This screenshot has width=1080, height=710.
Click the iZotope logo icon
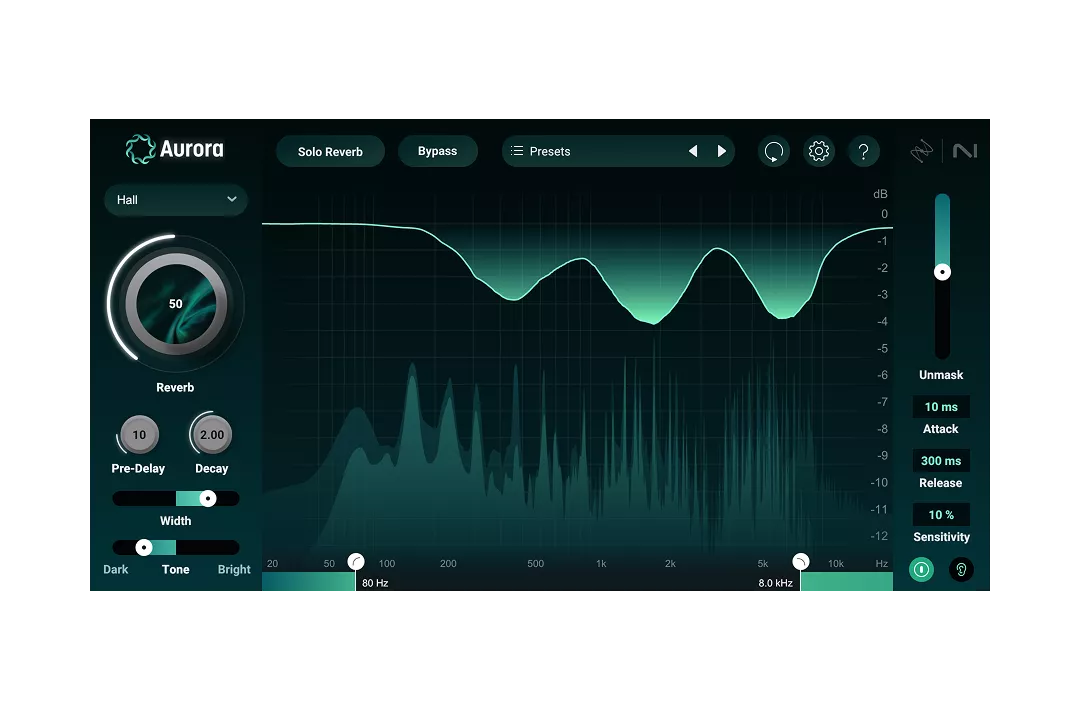tap(921, 151)
